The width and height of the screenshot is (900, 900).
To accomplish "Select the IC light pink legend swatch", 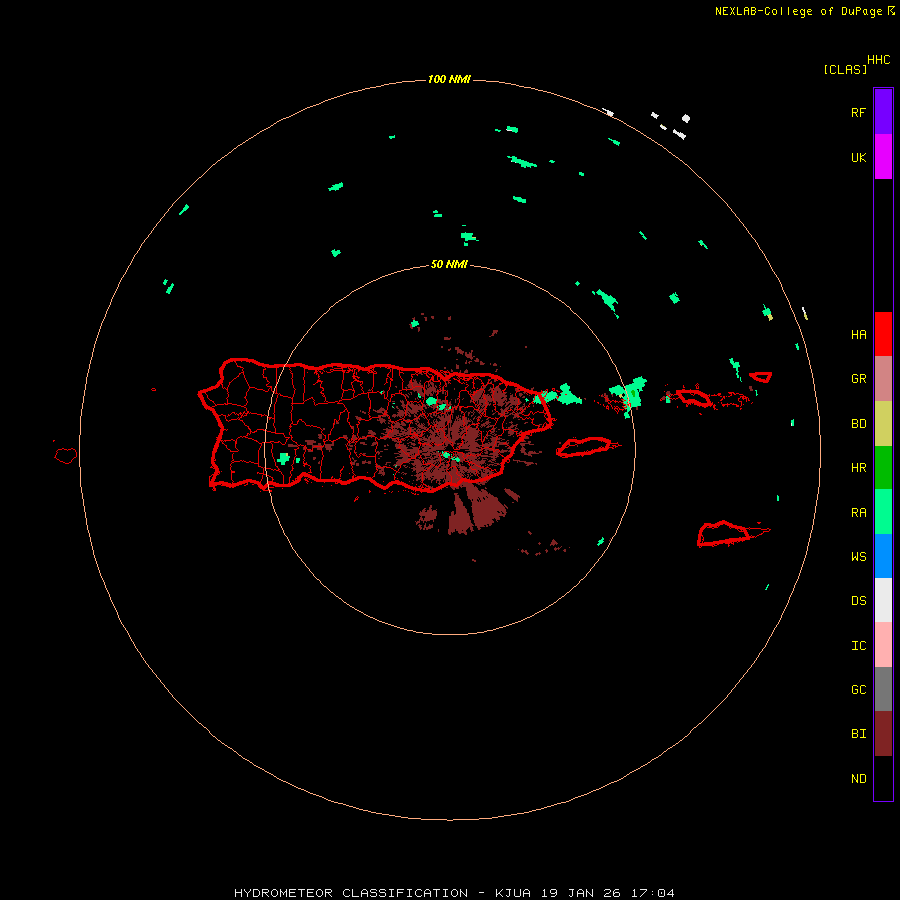I will pos(883,645).
